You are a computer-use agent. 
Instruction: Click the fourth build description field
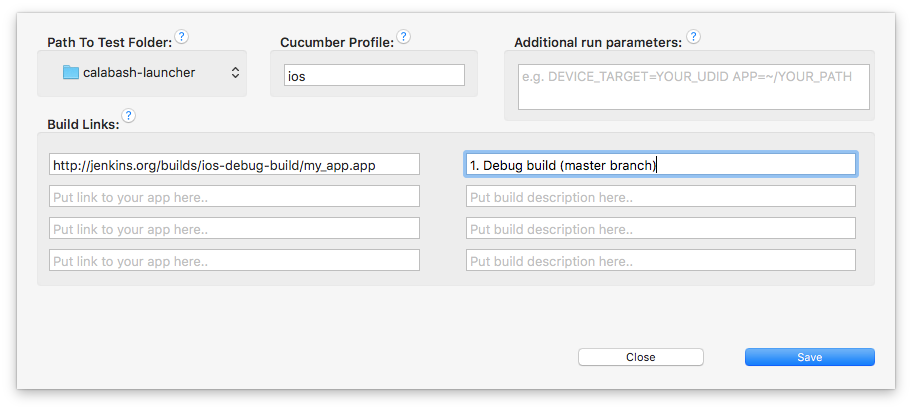661,260
